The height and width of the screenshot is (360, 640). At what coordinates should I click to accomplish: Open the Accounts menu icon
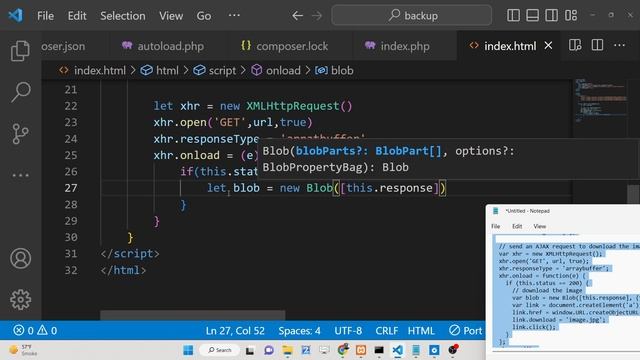[20, 258]
